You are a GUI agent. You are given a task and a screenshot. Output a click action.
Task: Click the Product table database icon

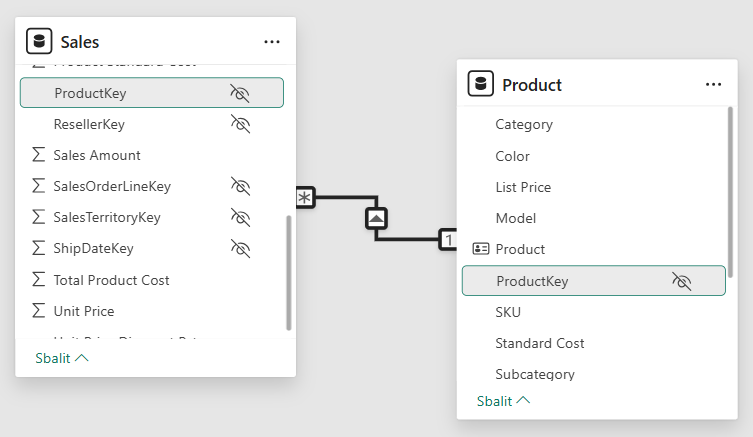tap(481, 85)
